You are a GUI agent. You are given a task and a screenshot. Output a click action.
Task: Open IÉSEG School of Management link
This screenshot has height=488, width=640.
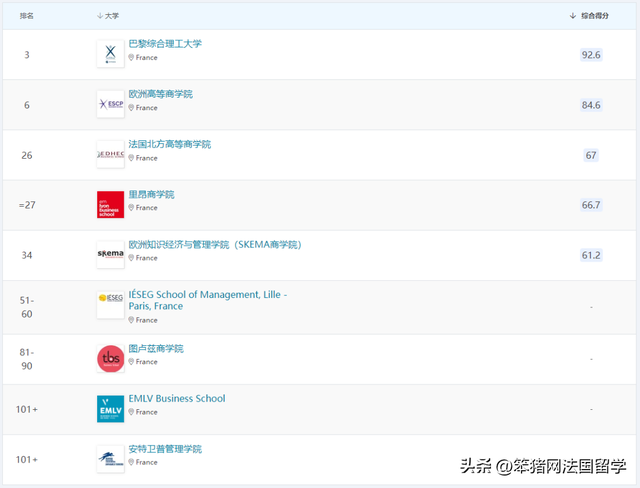[x=208, y=300]
